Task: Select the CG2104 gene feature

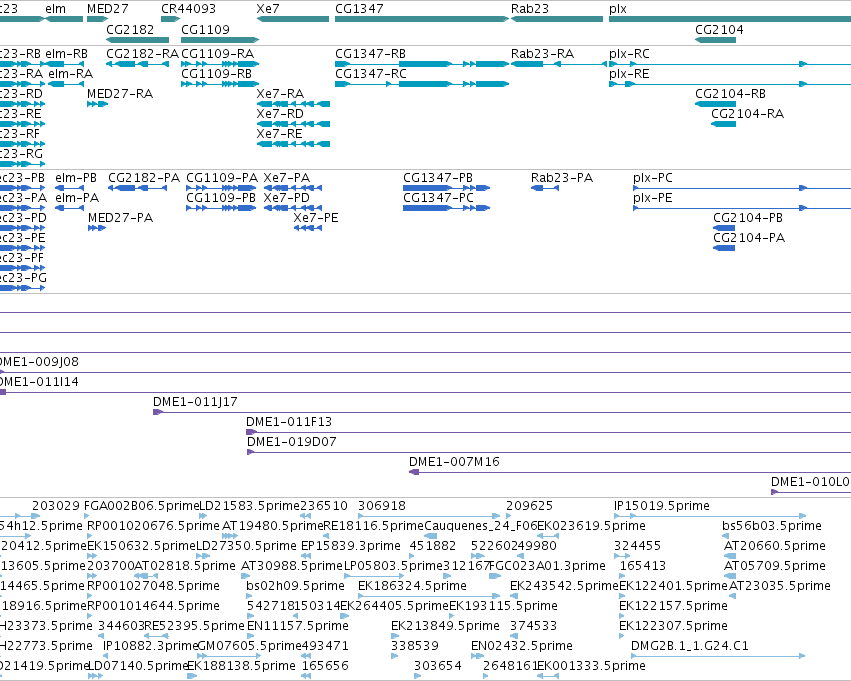Action: click(715, 40)
